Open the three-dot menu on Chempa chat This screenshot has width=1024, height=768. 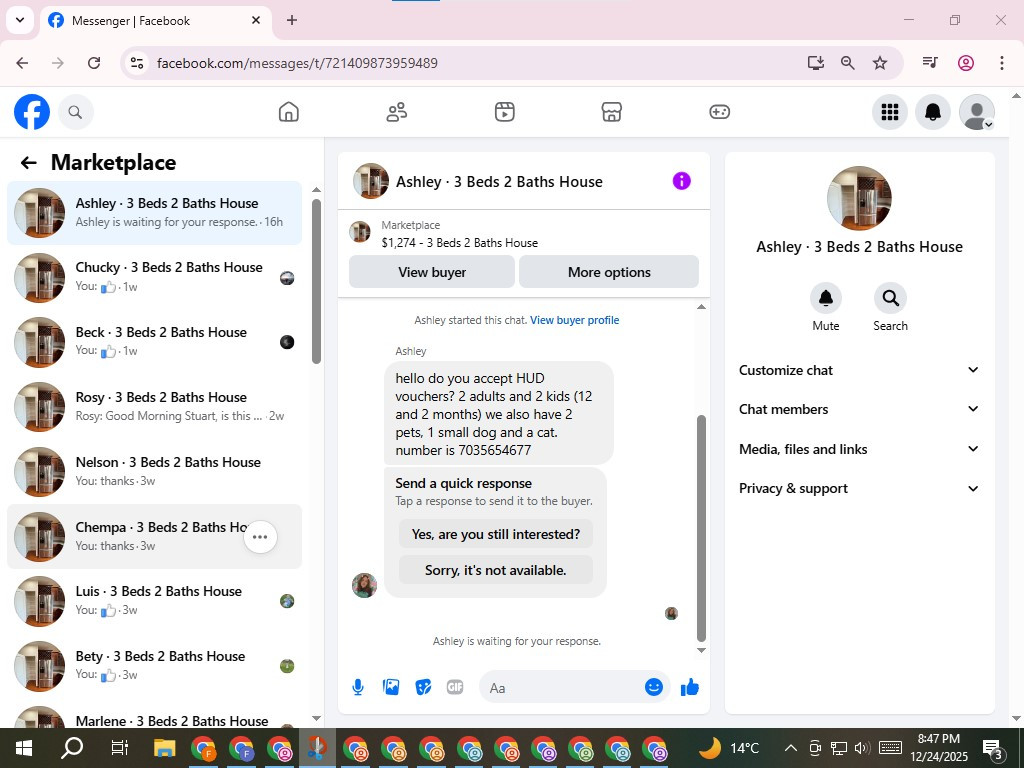click(260, 537)
